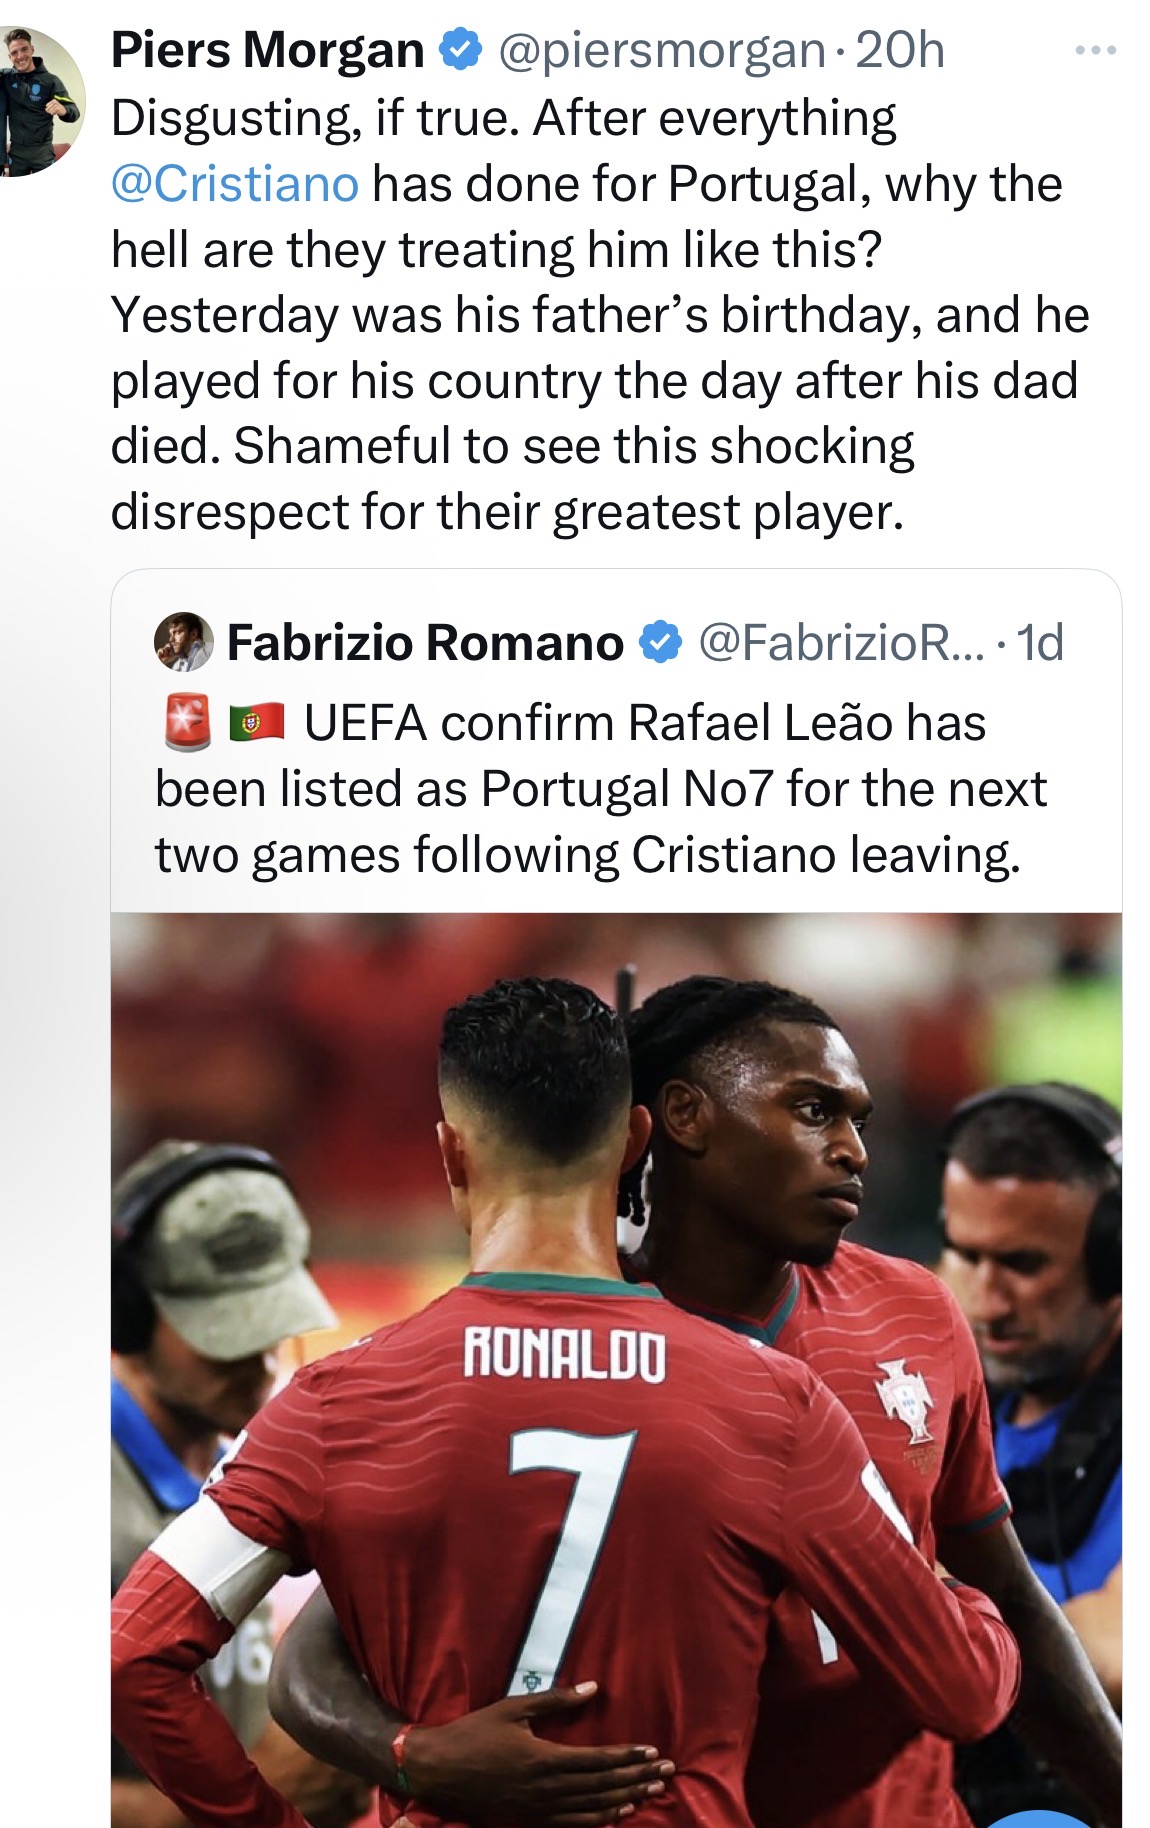1150x1828 pixels.
Task: Open the quoted tweet text about Rafael Leão
Action: (600, 788)
